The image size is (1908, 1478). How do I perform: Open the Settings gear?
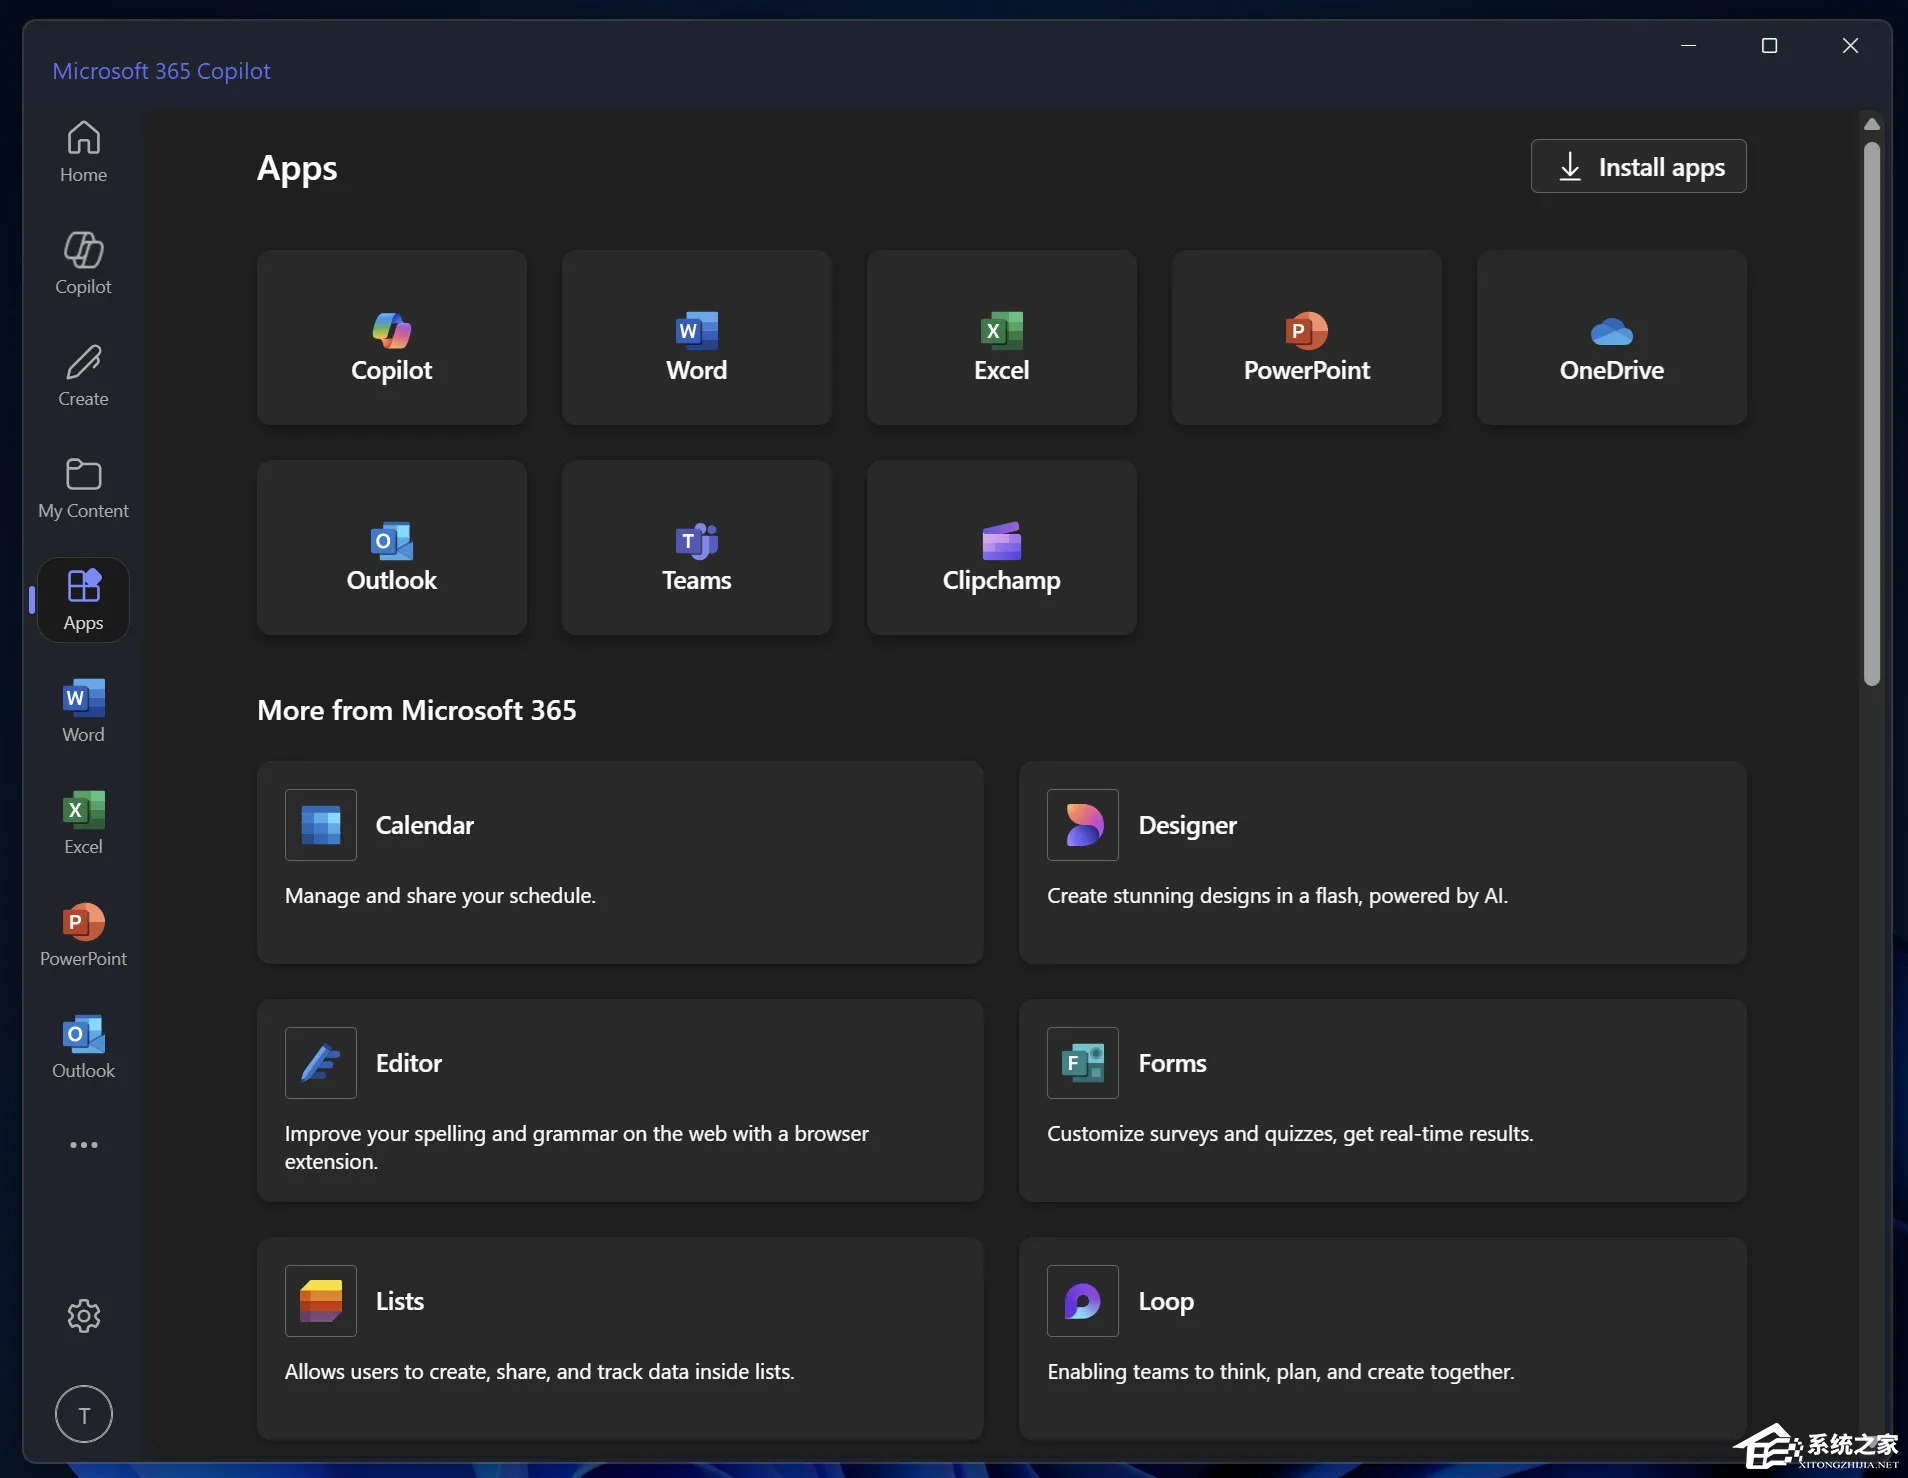(83, 1316)
